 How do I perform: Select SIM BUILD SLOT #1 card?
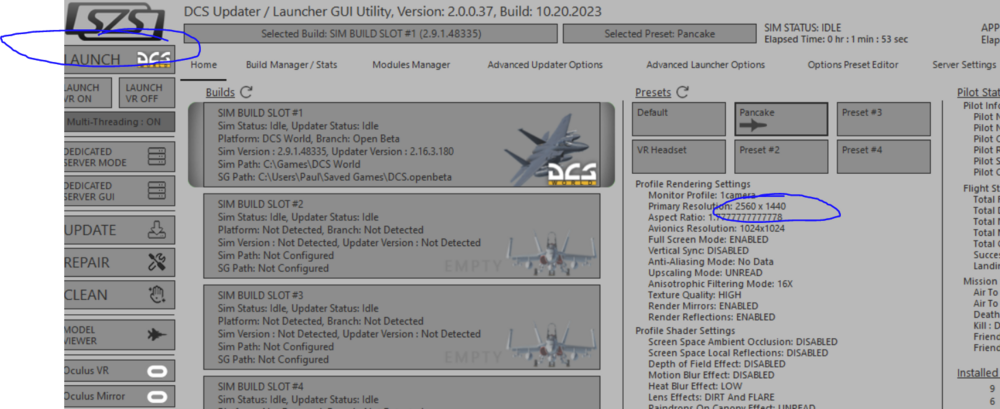click(x=402, y=144)
